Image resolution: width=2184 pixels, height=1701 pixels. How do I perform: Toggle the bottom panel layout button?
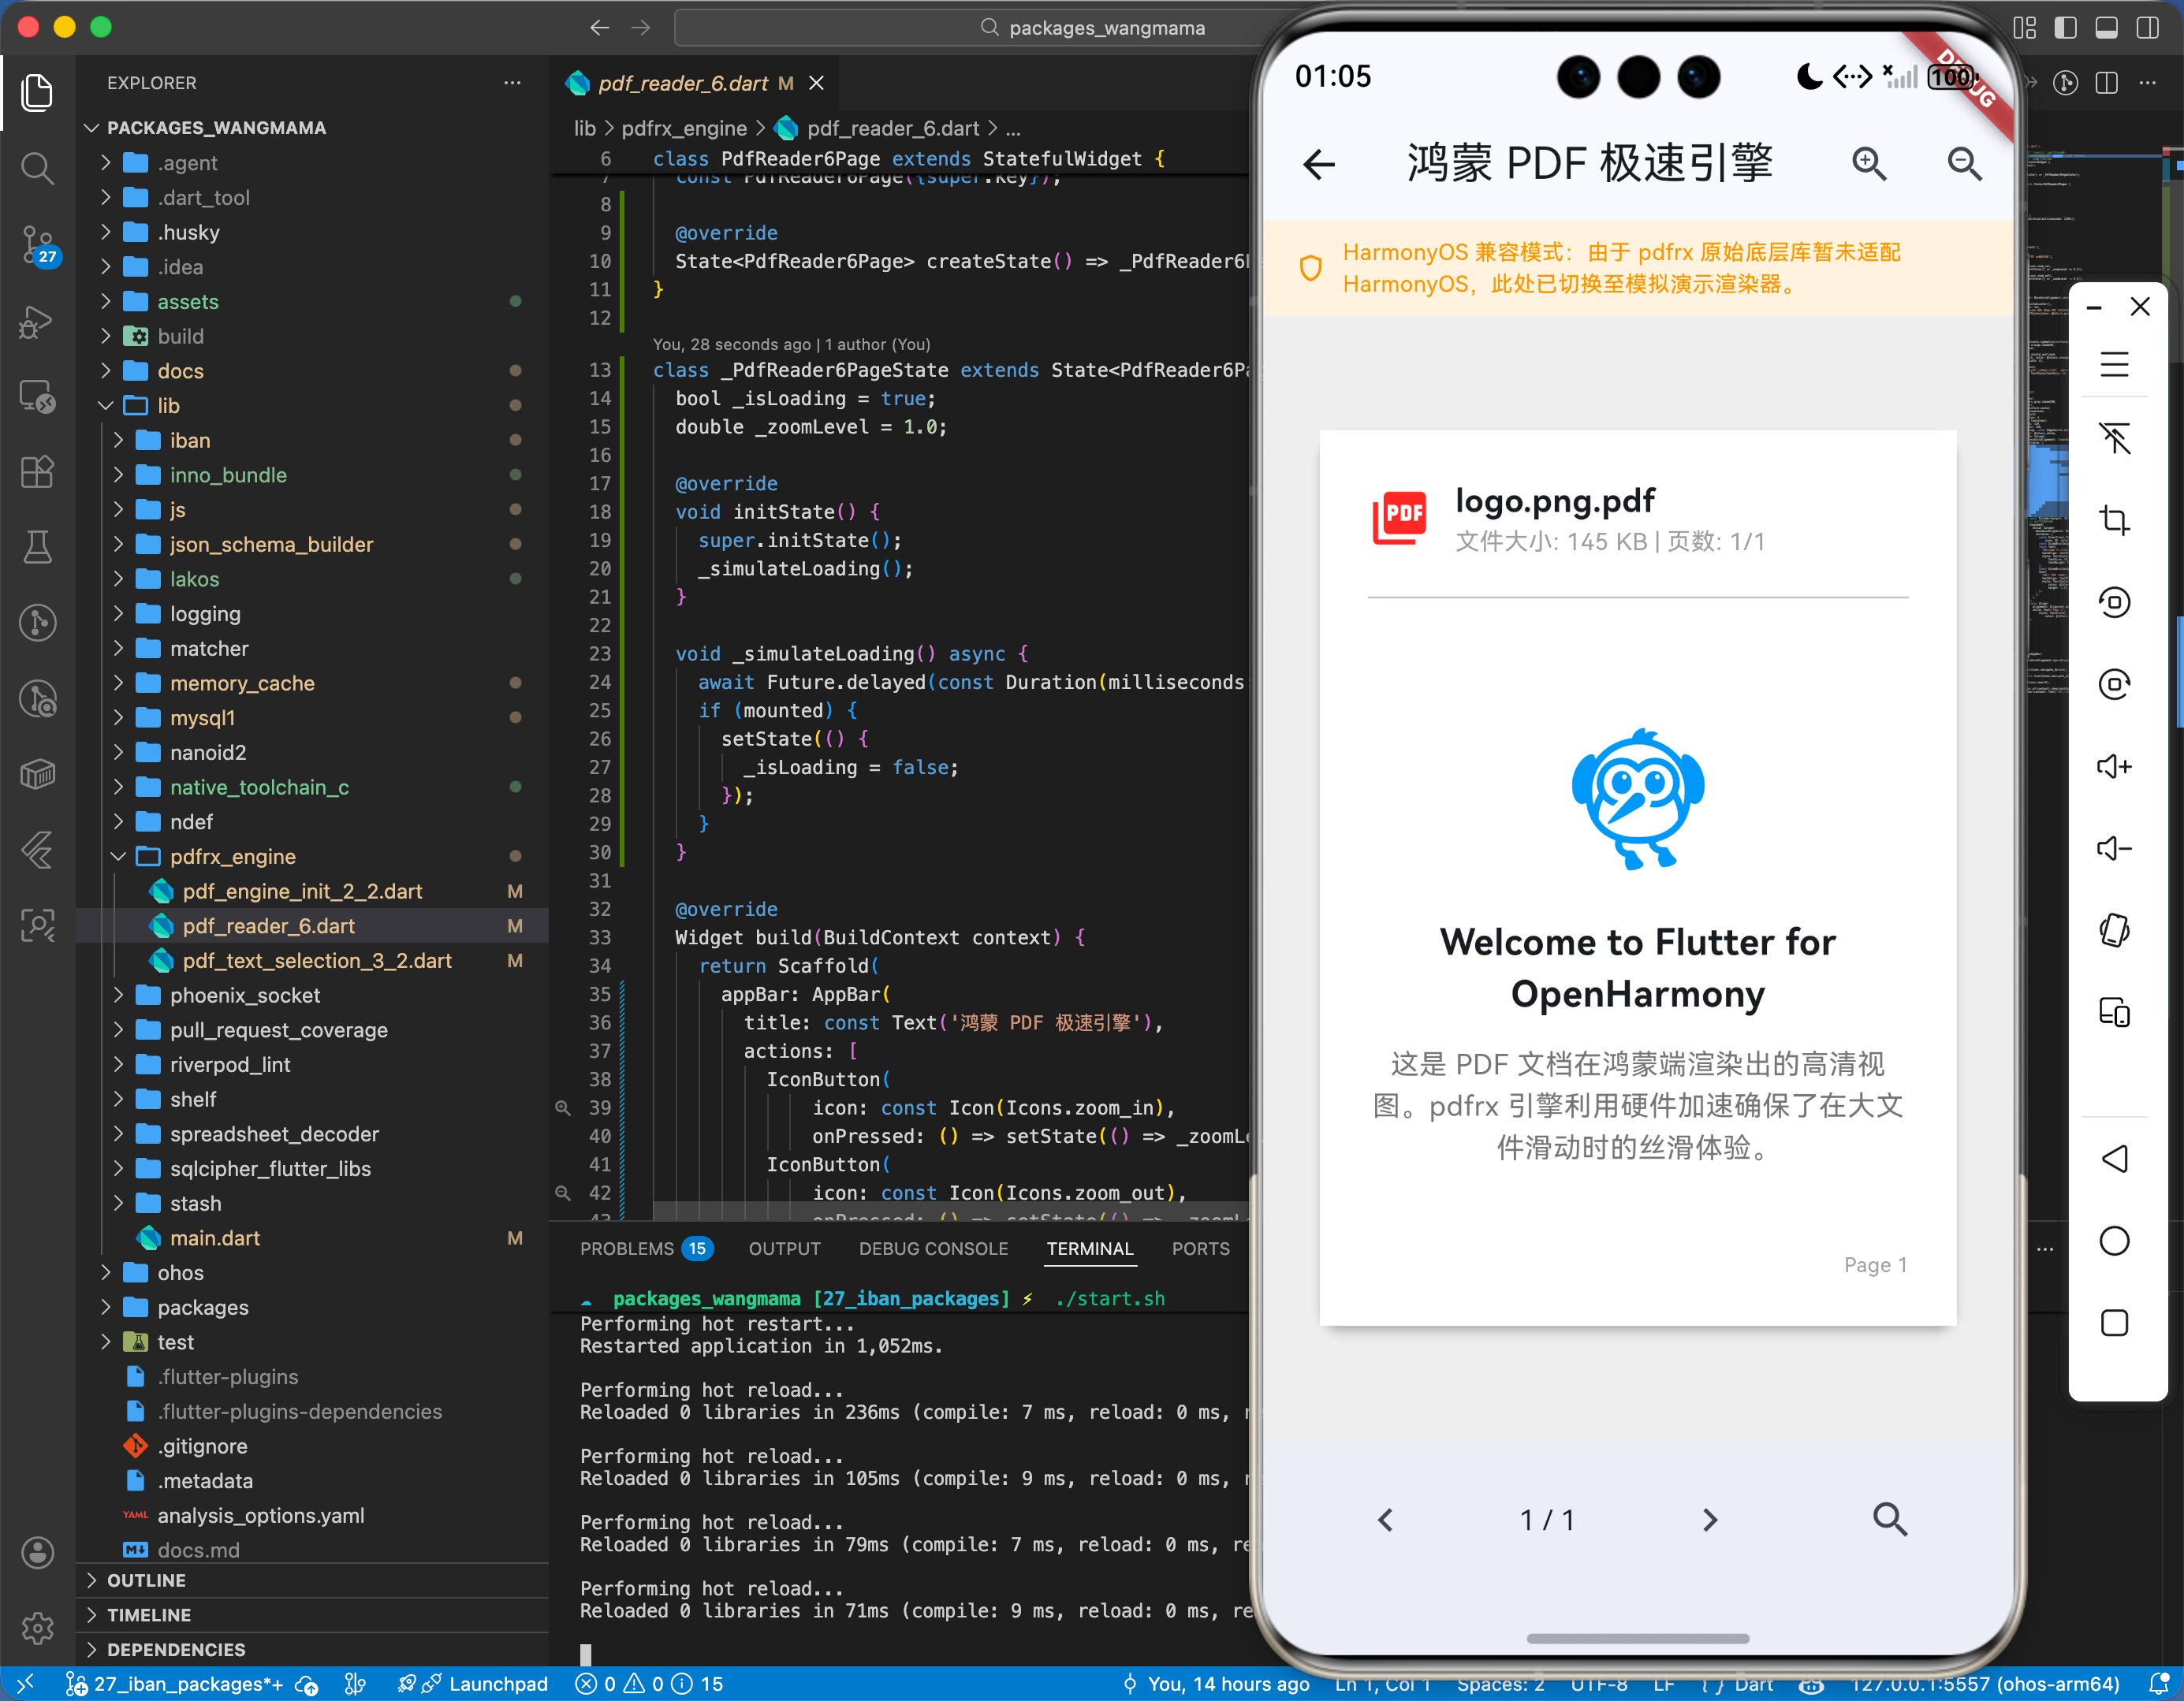point(2106,28)
